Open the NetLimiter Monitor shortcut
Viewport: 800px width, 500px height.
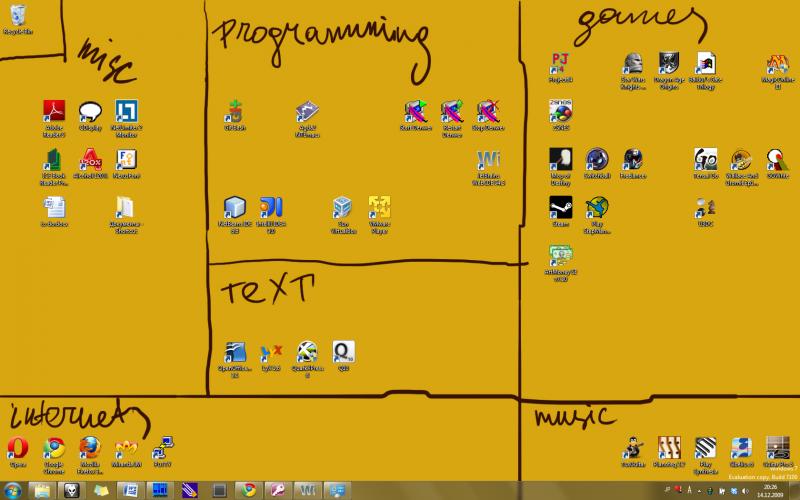[127, 111]
